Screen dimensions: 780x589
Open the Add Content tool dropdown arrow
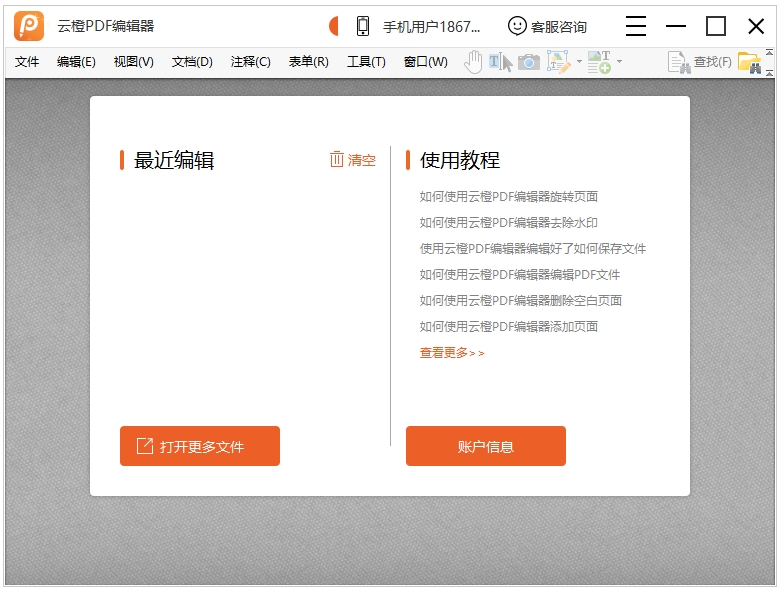tap(619, 62)
